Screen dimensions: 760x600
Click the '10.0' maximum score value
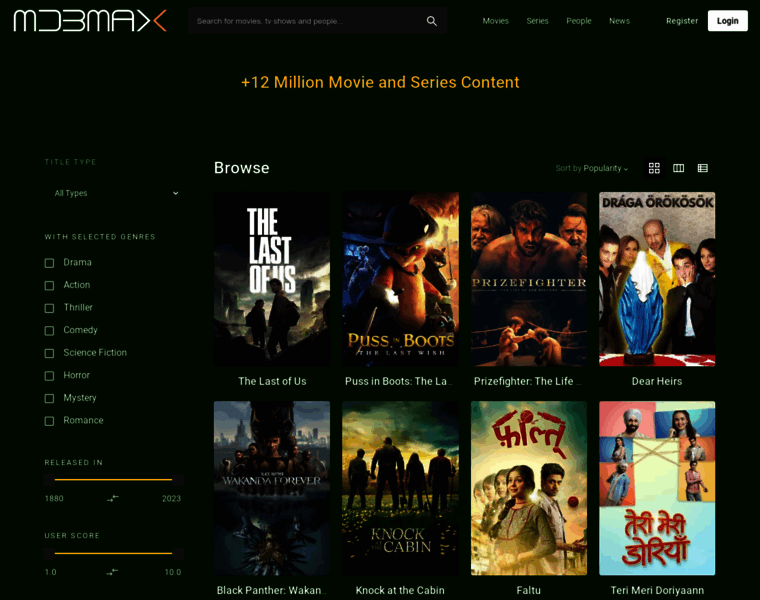pos(173,572)
